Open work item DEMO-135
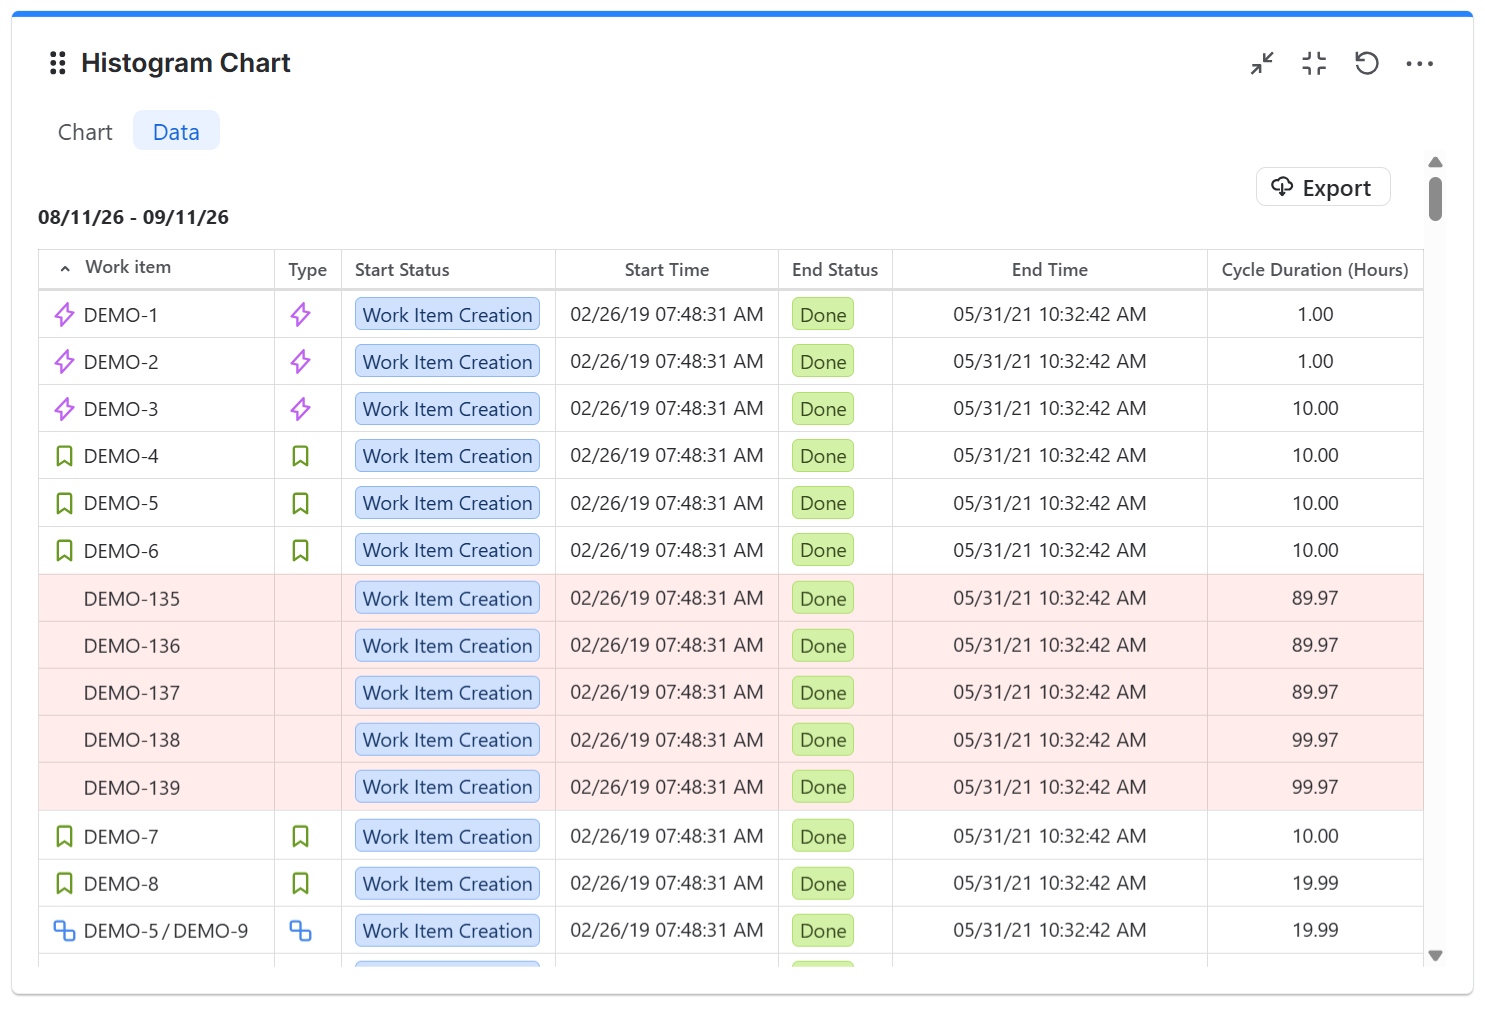 (132, 599)
